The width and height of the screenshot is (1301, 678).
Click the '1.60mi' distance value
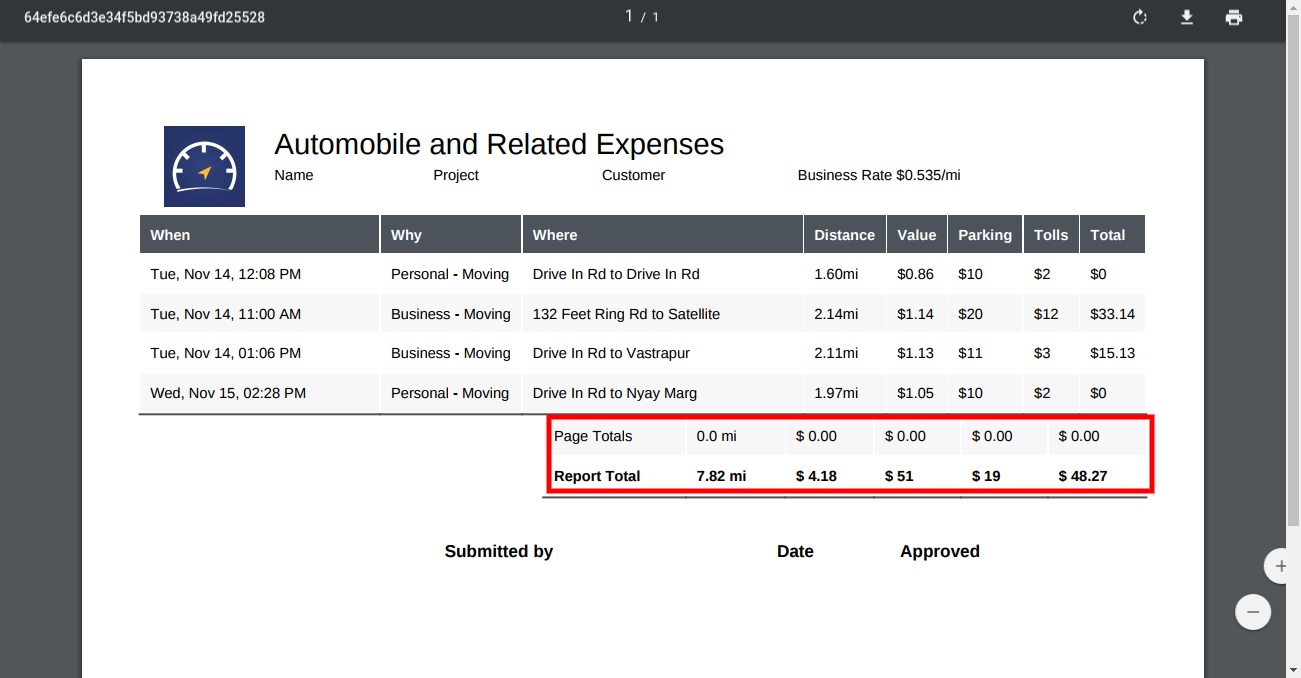[836, 274]
